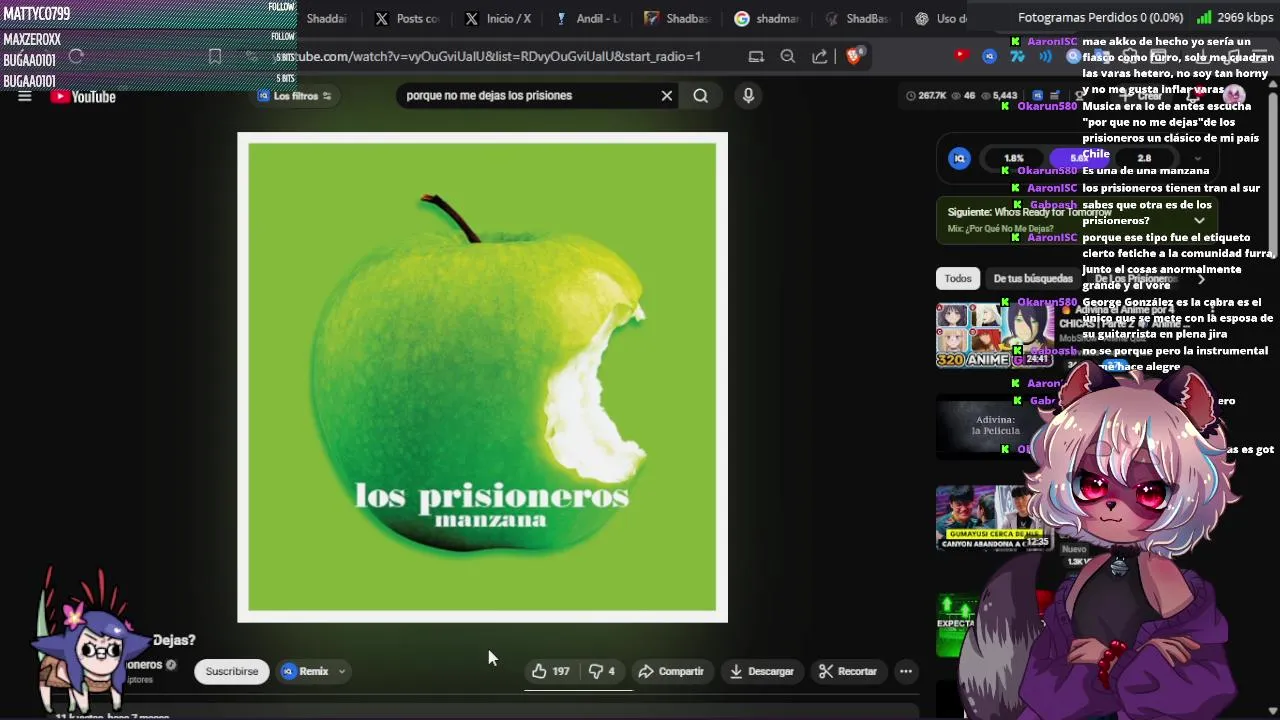This screenshot has height=720, width=1280.
Task: Open the Brave shields icon
Action: click(853, 57)
